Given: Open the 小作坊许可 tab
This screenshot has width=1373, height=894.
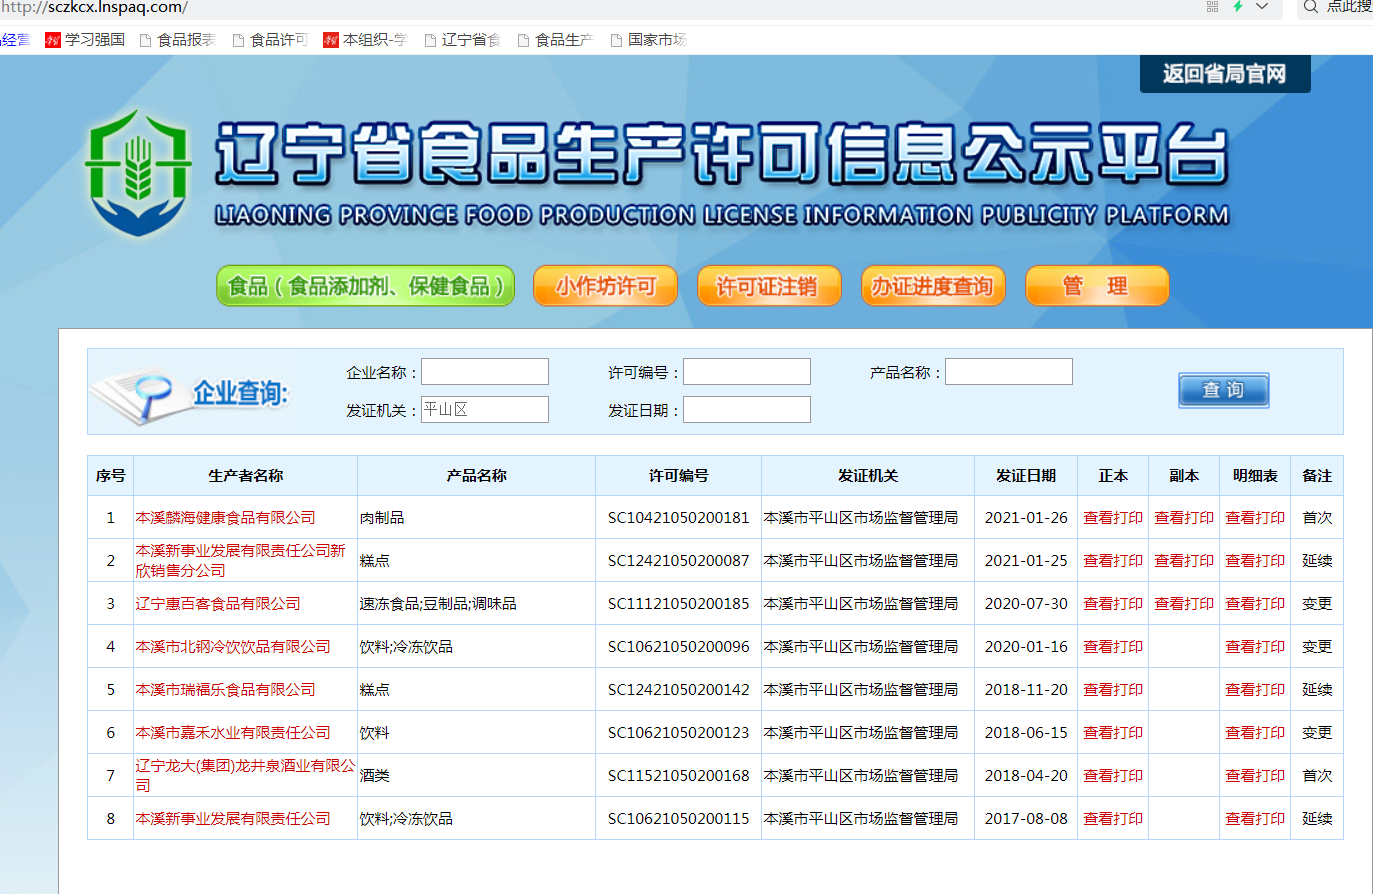Looking at the screenshot, I should point(606,286).
